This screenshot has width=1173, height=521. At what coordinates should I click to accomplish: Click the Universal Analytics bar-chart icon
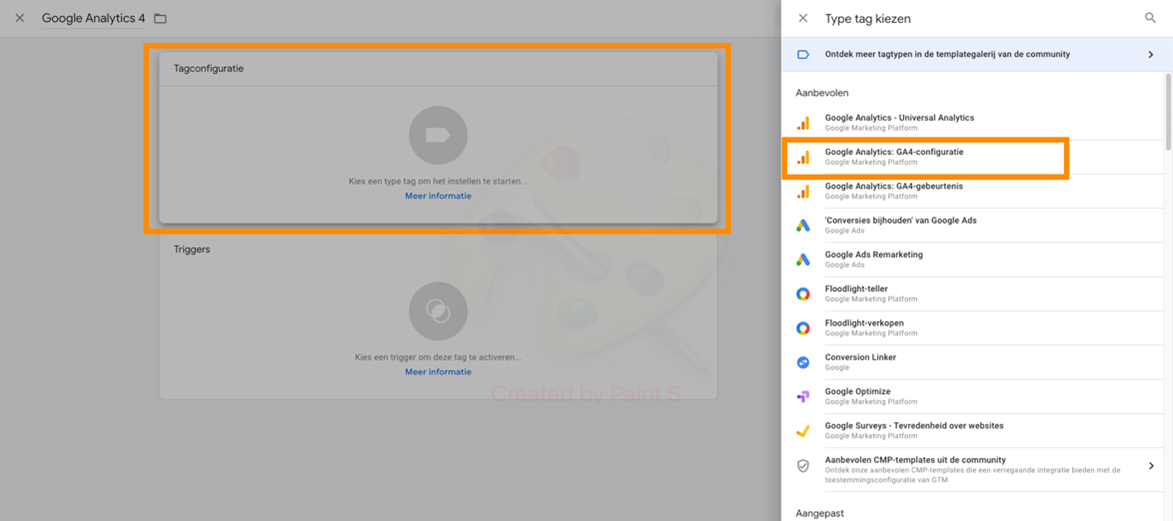pos(803,123)
